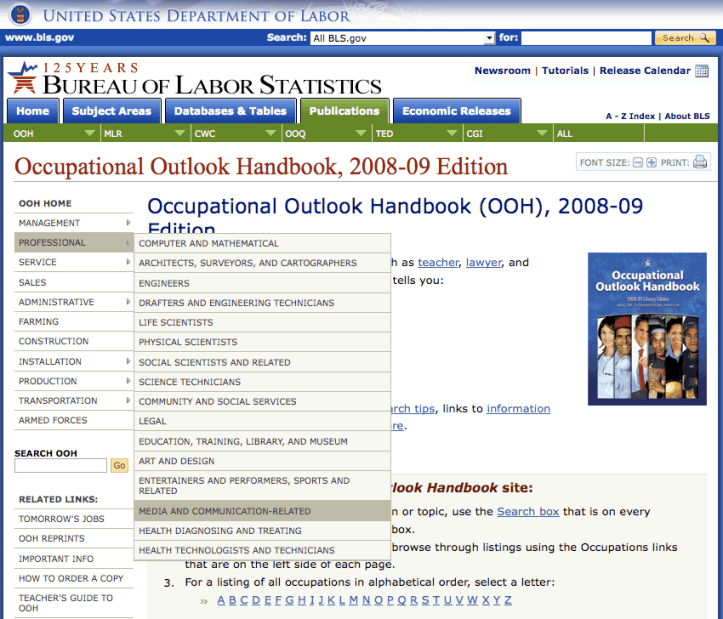Choose HEALTH DIAGNOSING AND TREATING

click(262, 530)
